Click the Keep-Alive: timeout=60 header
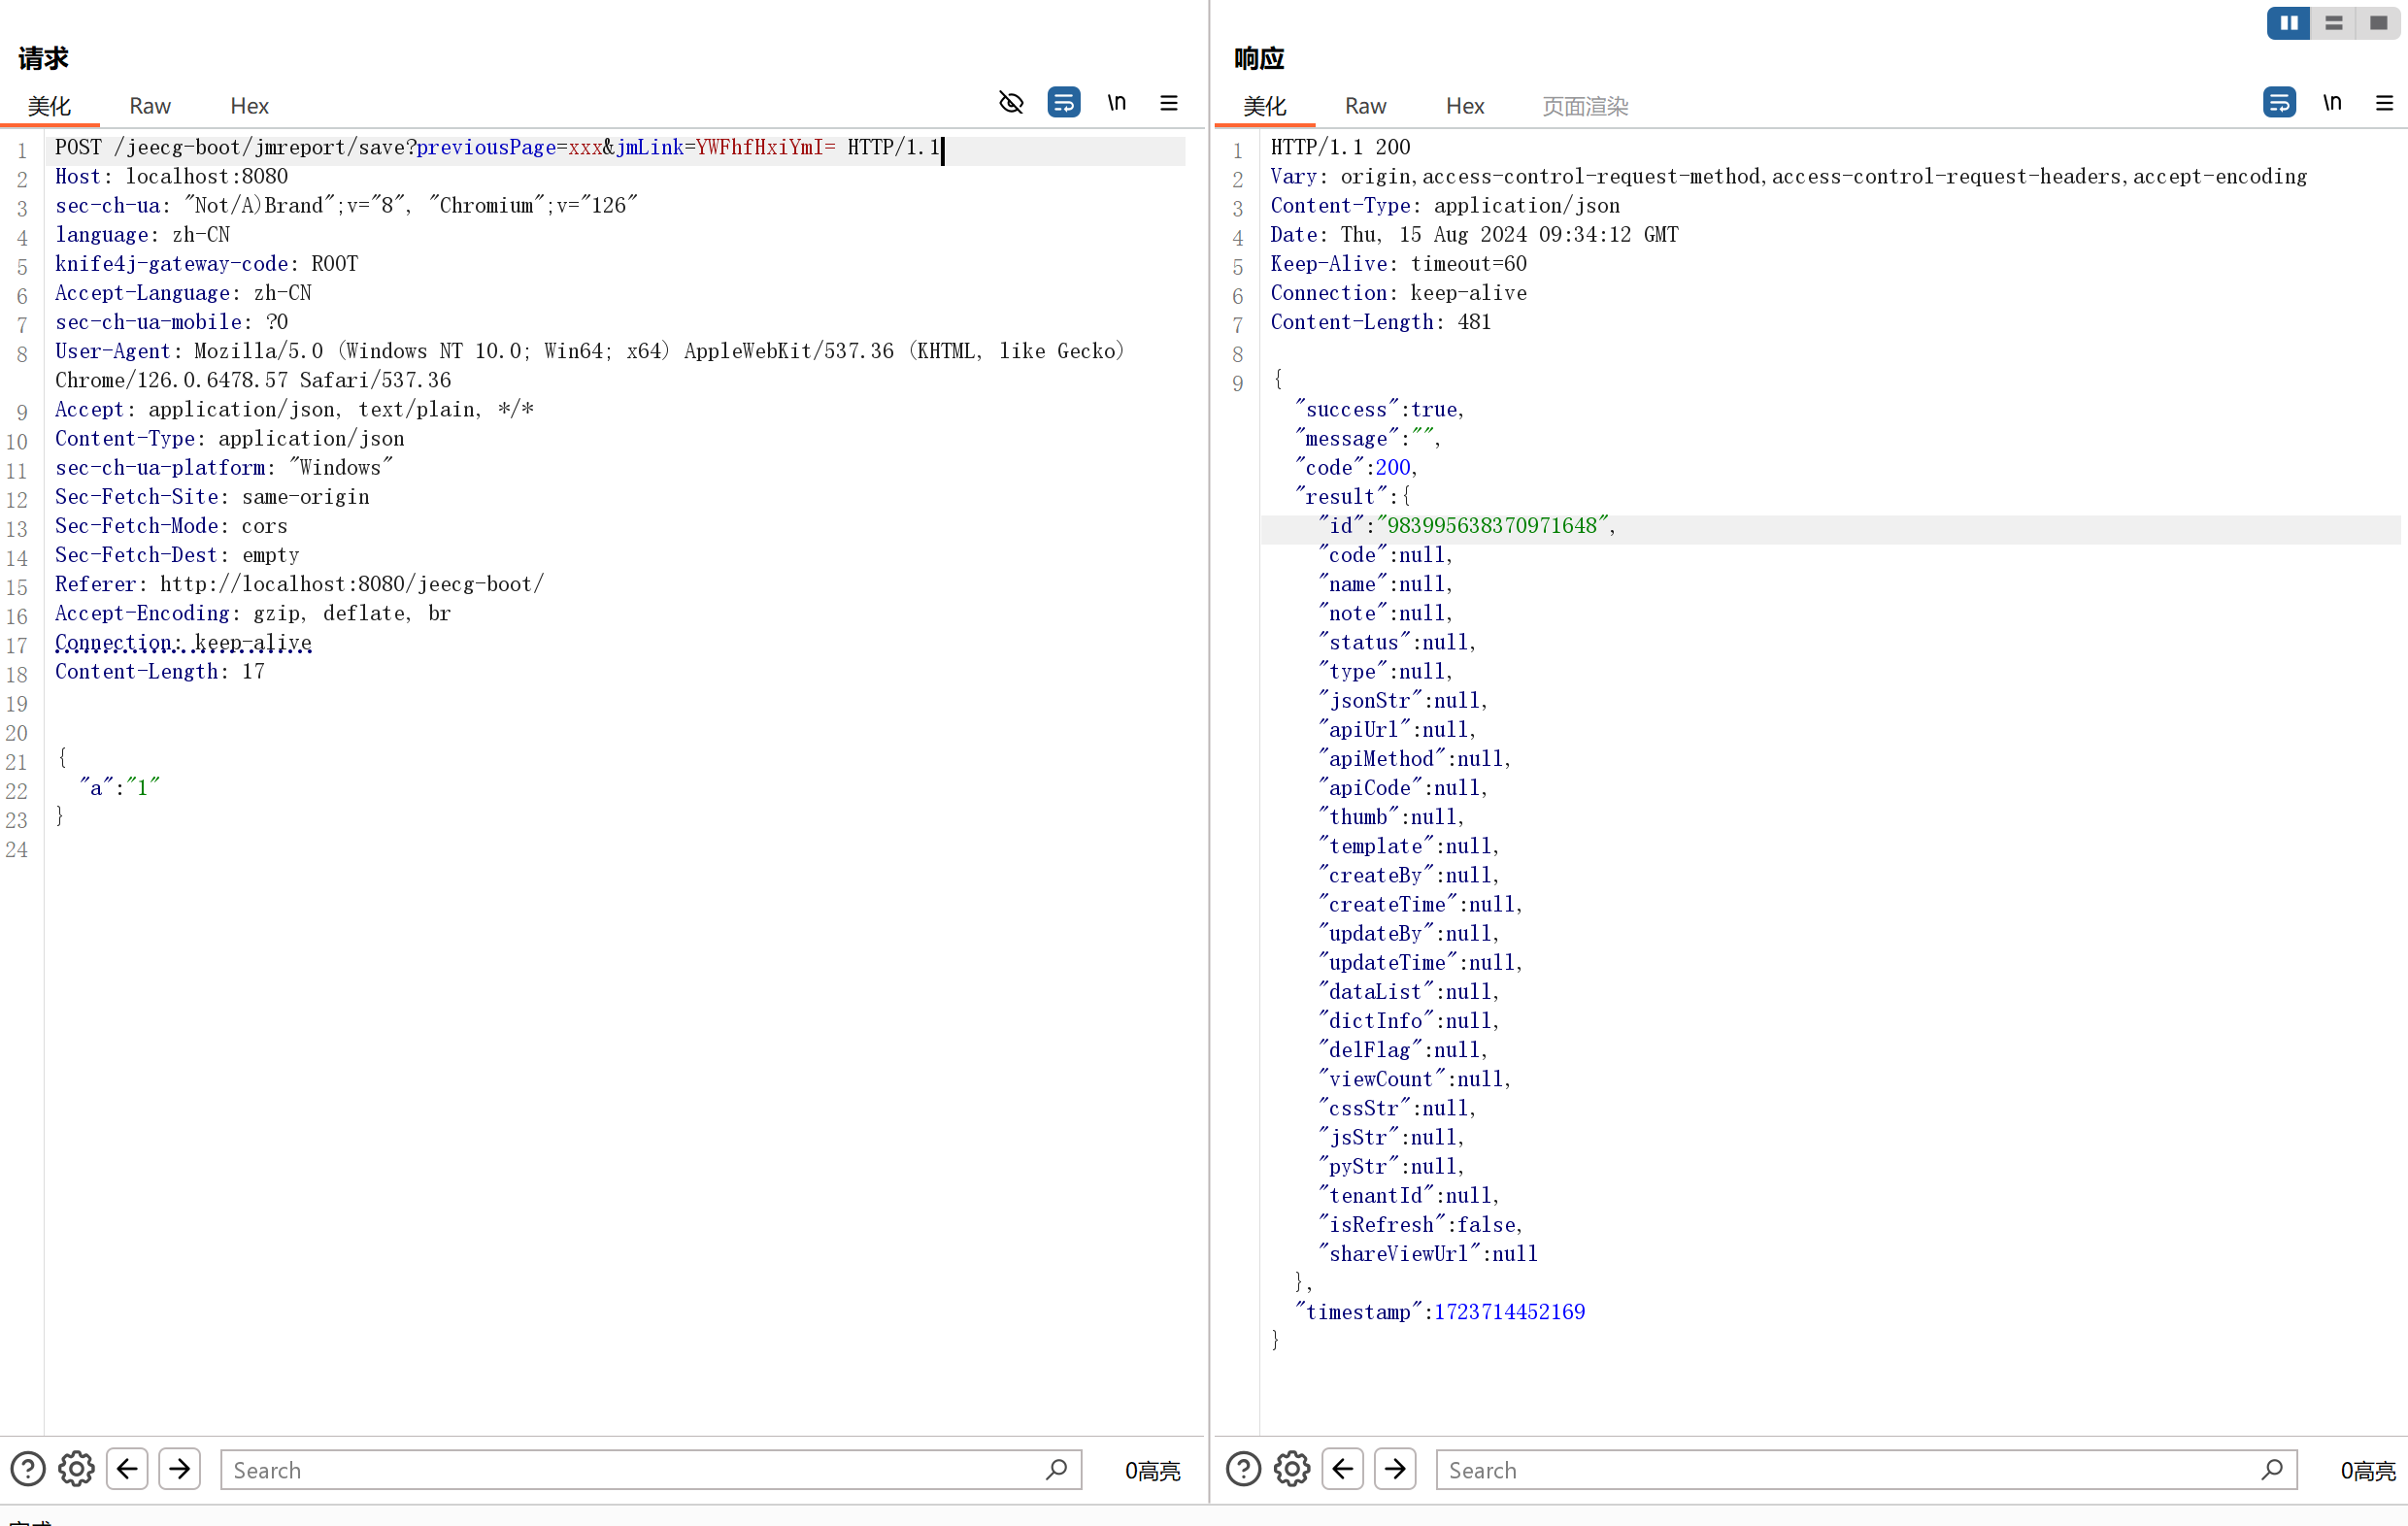This screenshot has height=1526, width=2408. [1398, 264]
